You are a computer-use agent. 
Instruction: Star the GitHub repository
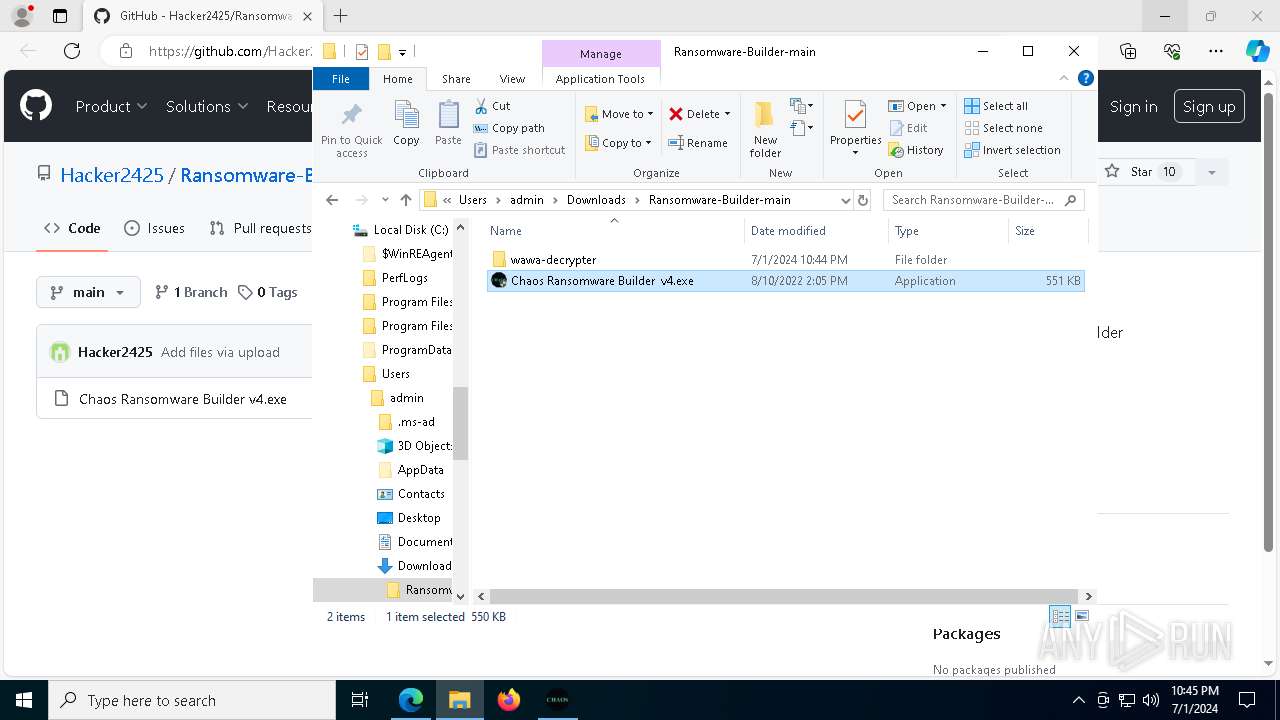tap(1142, 172)
